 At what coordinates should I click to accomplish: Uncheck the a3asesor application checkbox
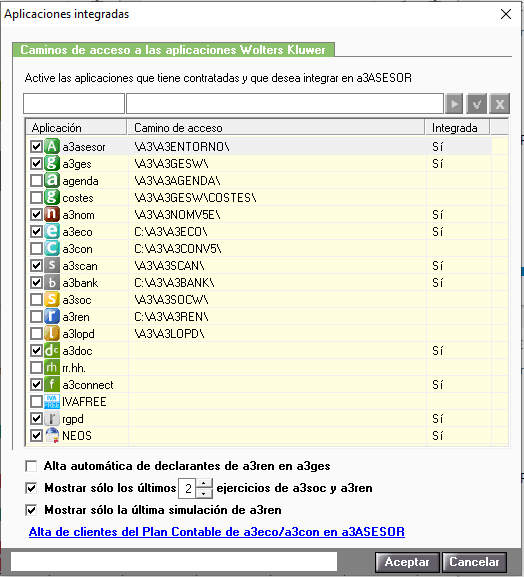coord(36,146)
